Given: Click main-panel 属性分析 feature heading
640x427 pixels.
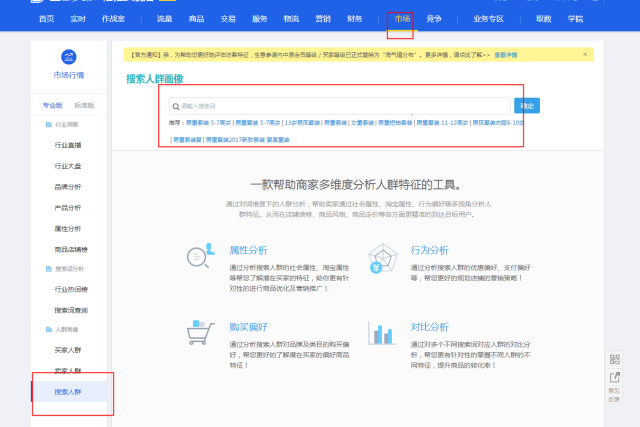Looking at the screenshot, I should 249,250.
